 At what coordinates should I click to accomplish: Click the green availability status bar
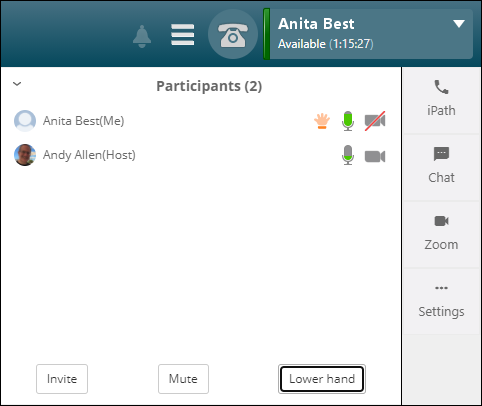(x=266, y=34)
